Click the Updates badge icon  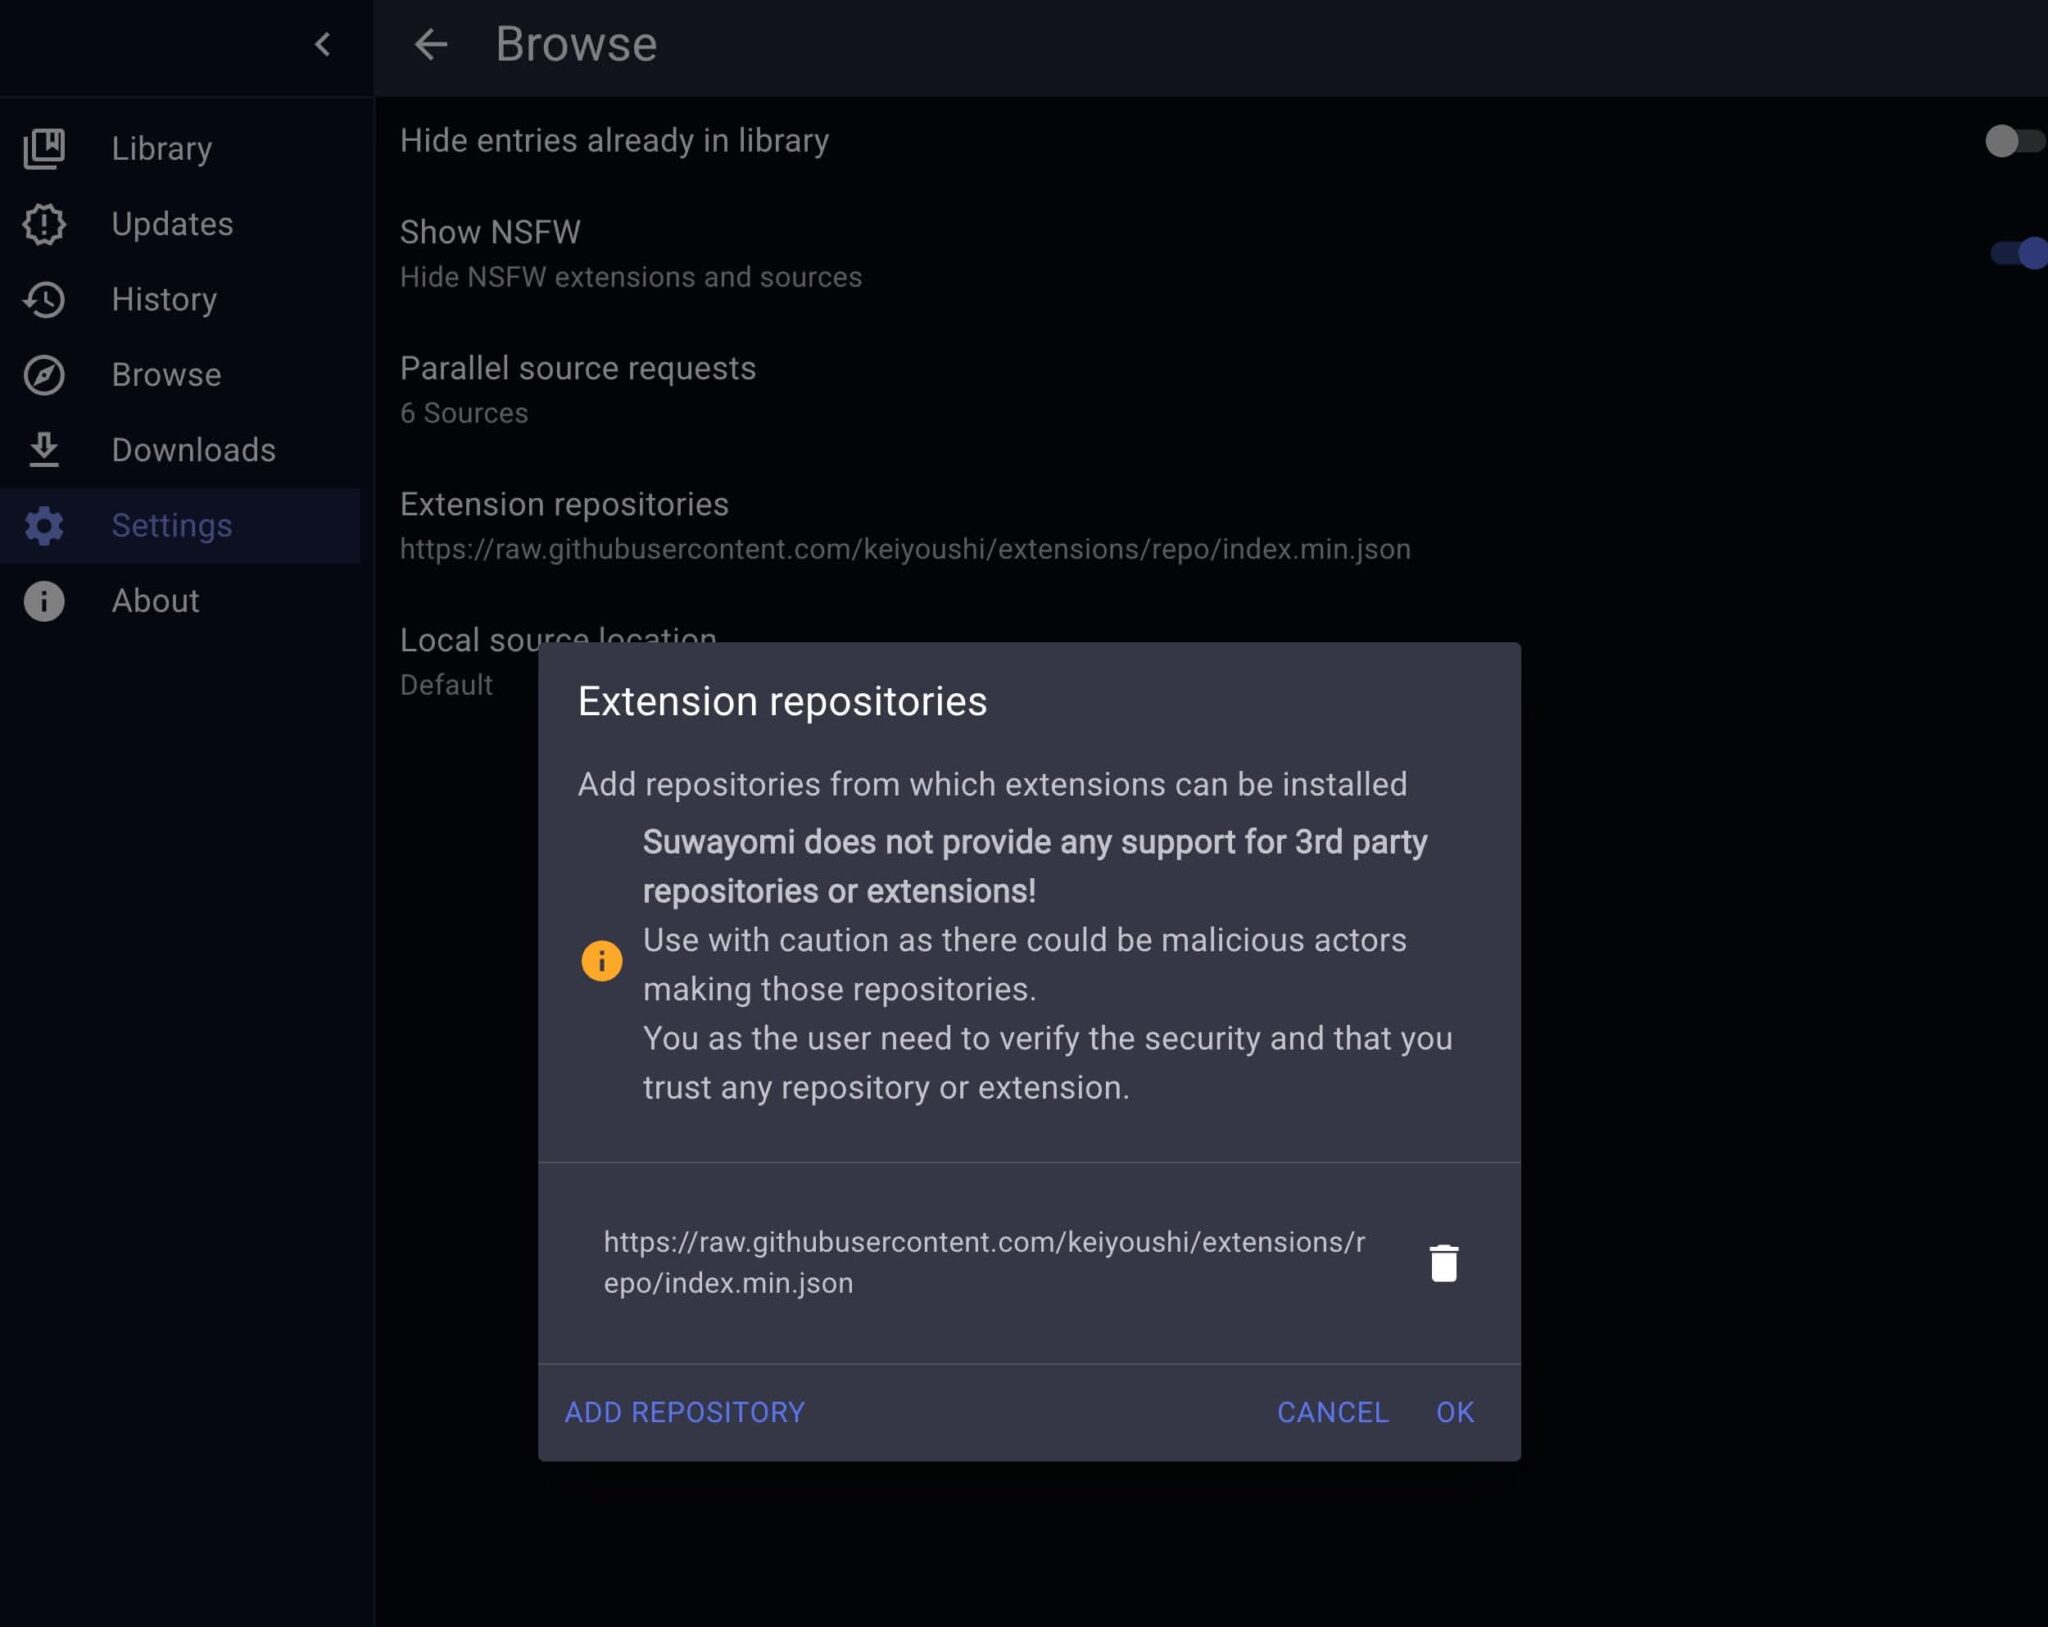(x=44, y=224)
